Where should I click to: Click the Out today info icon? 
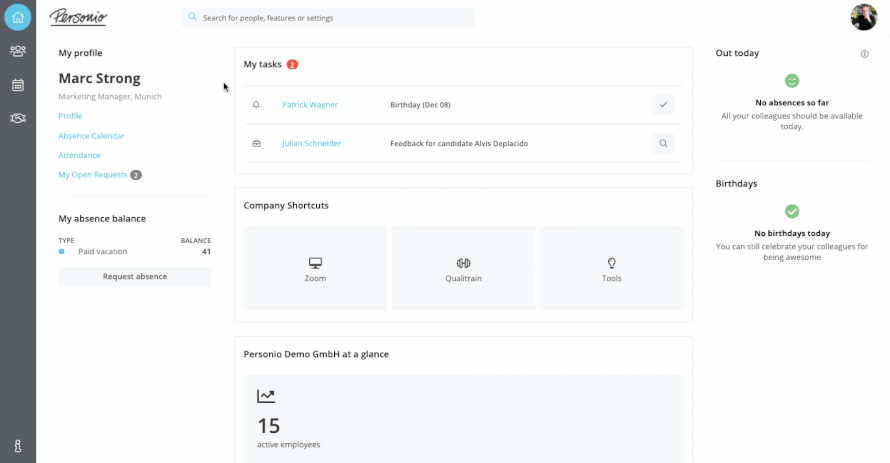[x=864, y=54]
